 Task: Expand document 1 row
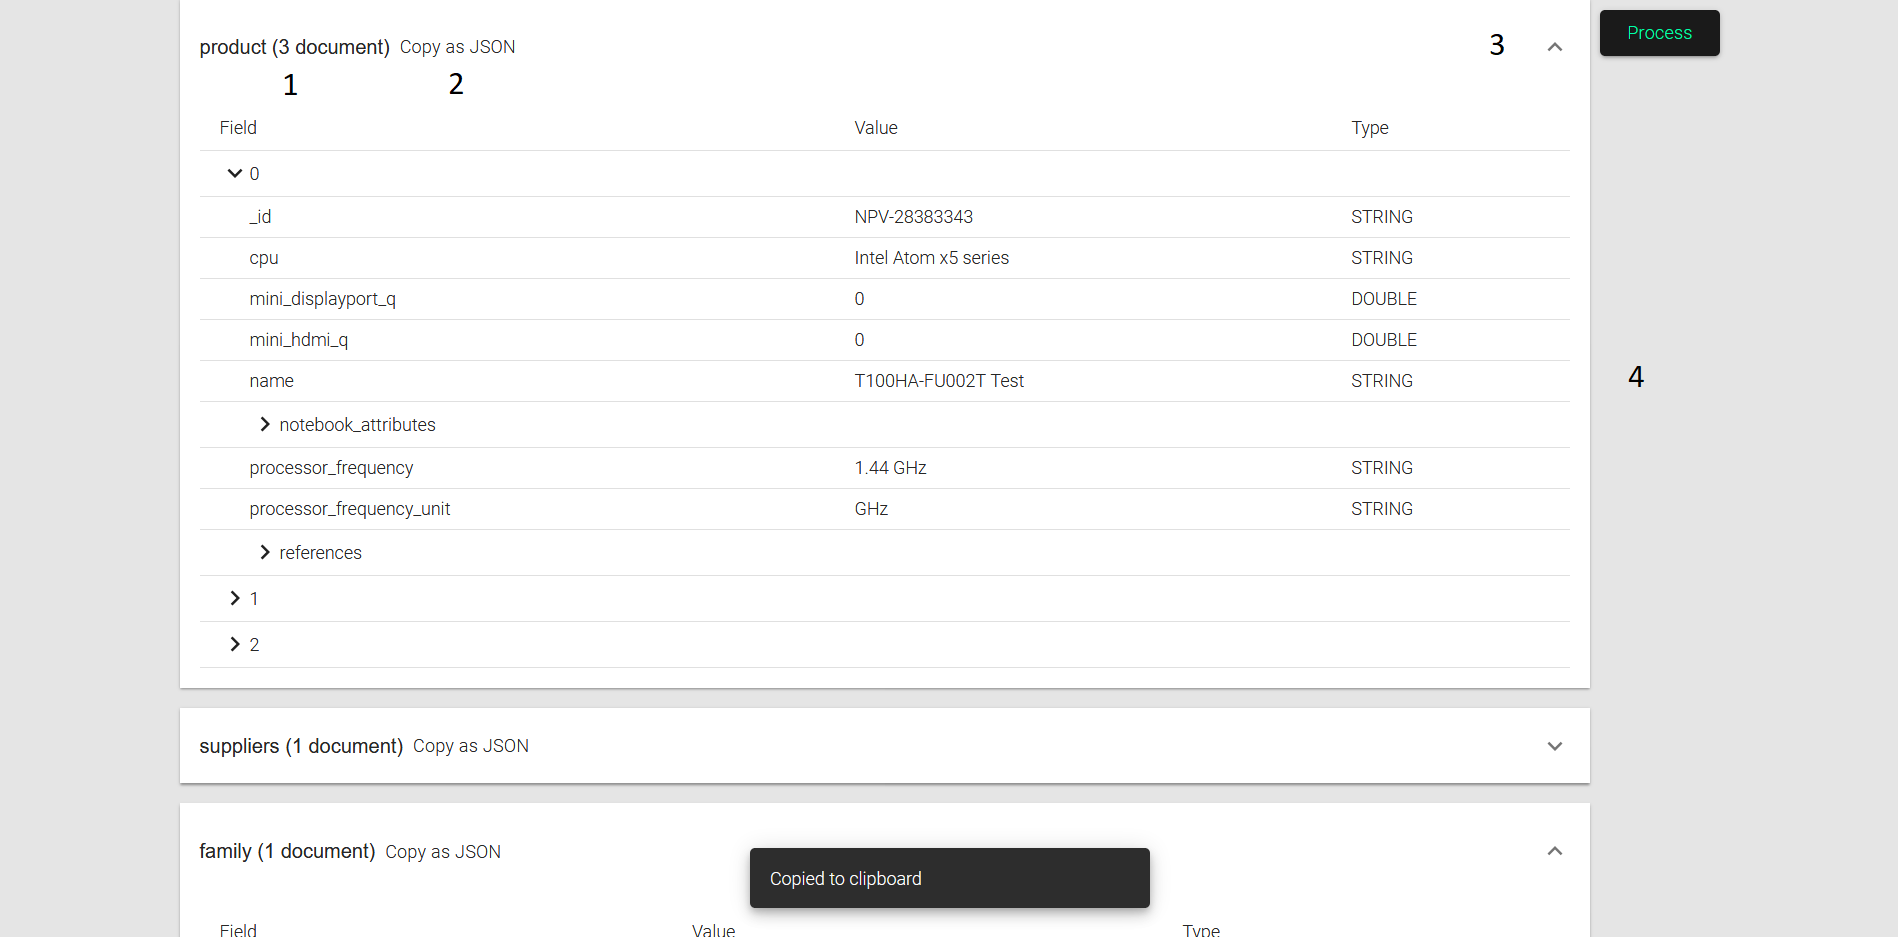(x=235, y=598)
